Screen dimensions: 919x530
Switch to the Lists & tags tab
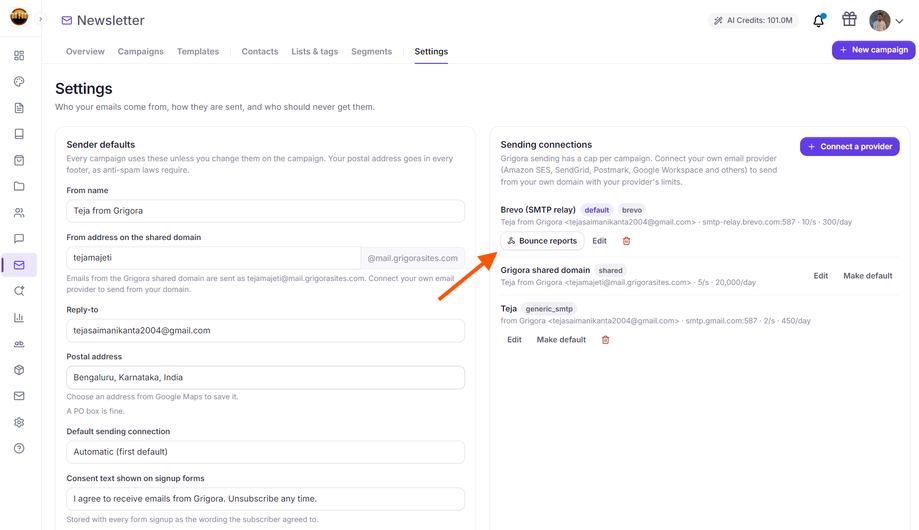click(315, 52)
